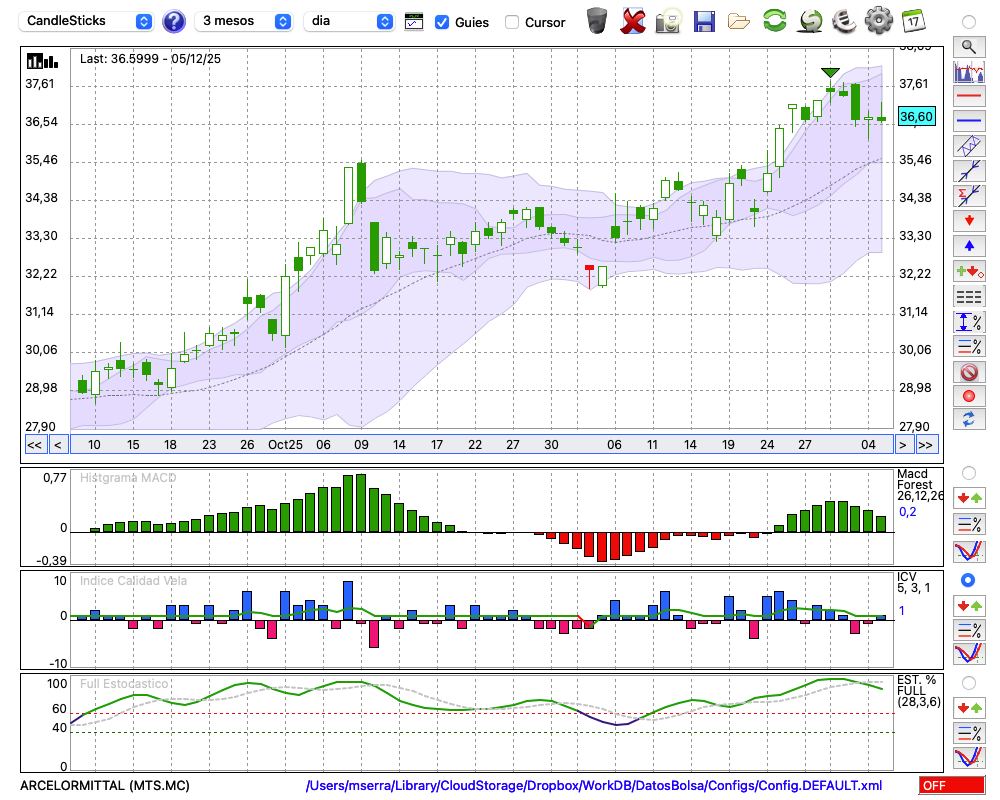Click the camera snapshot icon
Viewport: 1000px width, 800px height.
click(x=668, y=20)
